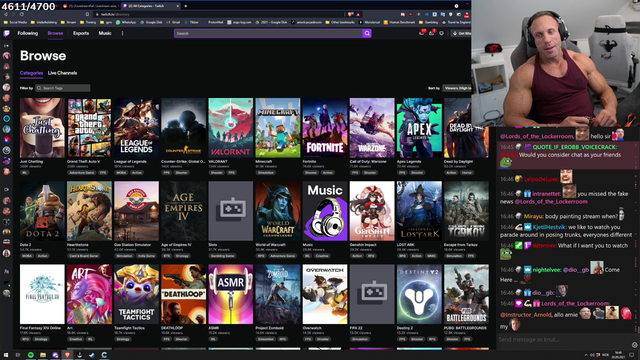Open the ASMR category cover
The height and width of the screenshot is (360, 640).
pos(231,294)
